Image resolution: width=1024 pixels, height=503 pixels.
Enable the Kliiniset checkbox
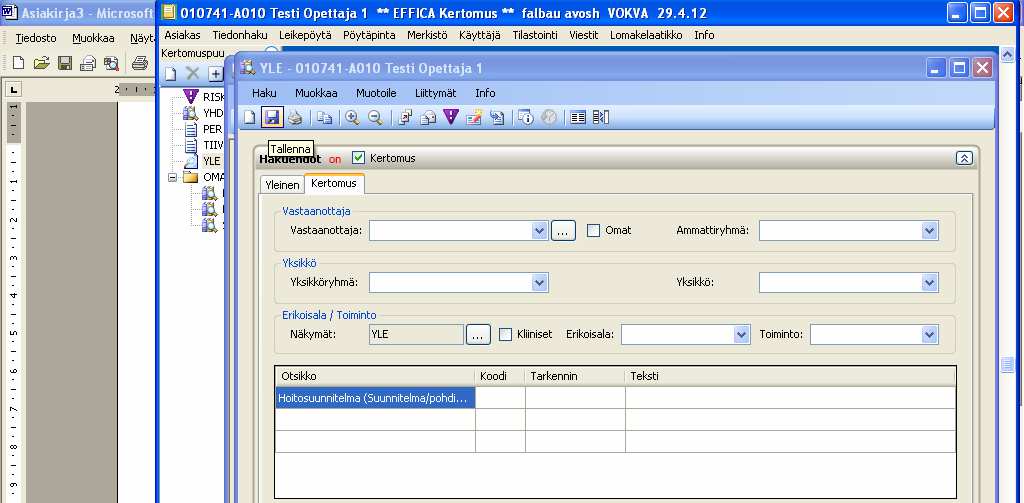505,334
